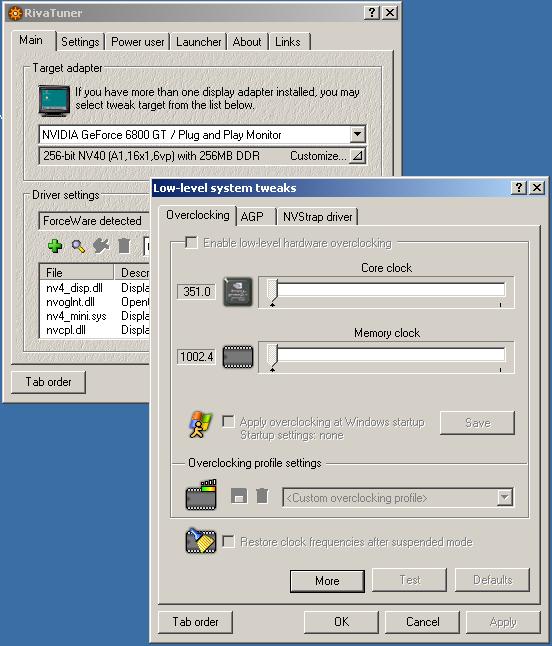Open the Links tab
The image size is (552, 646).
(x=288, y=42)
